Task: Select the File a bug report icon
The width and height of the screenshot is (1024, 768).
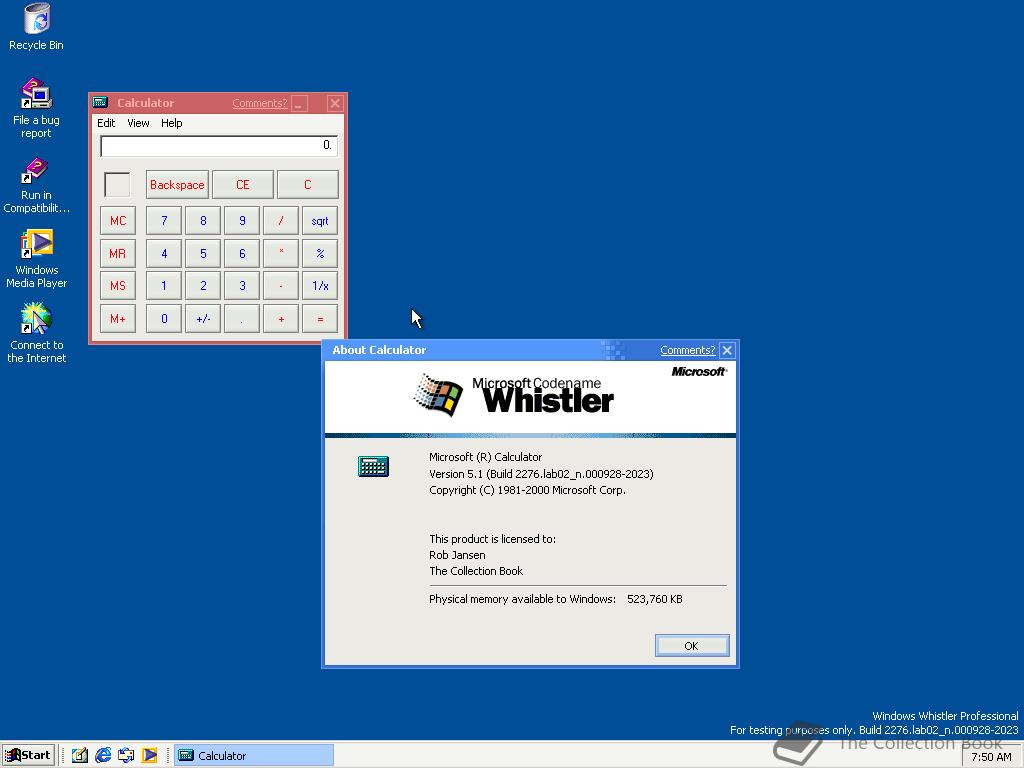Action: (37, 108)
